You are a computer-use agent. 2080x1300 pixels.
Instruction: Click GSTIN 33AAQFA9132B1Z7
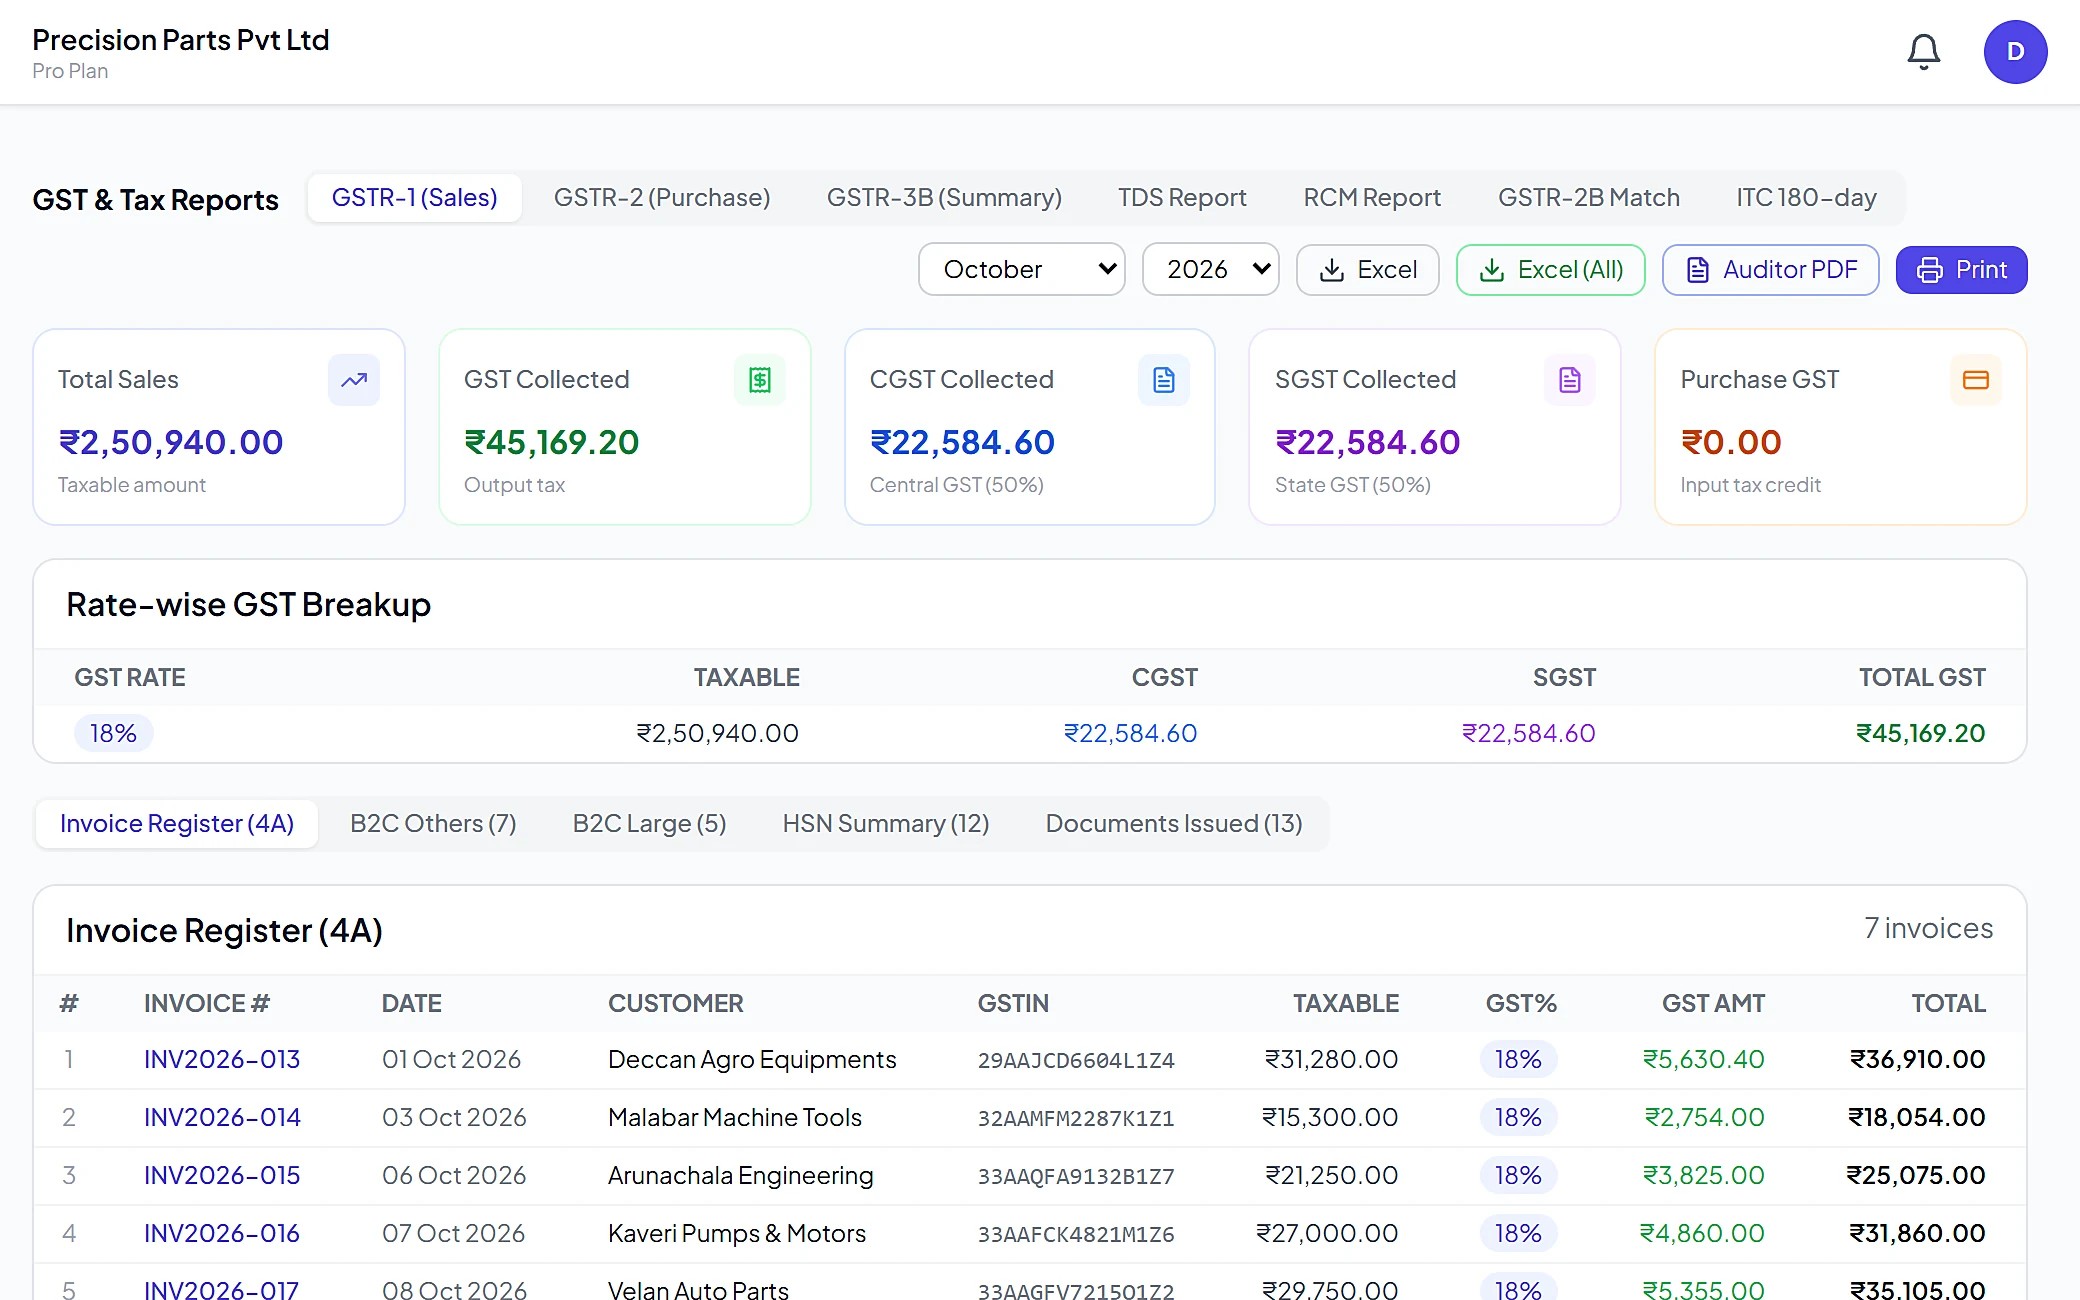click(x=1076, y=1177)
